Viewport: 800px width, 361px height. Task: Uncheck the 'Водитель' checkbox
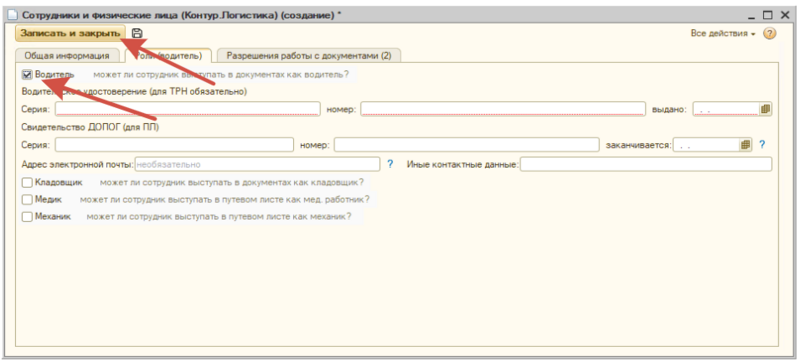coord(27,74)
